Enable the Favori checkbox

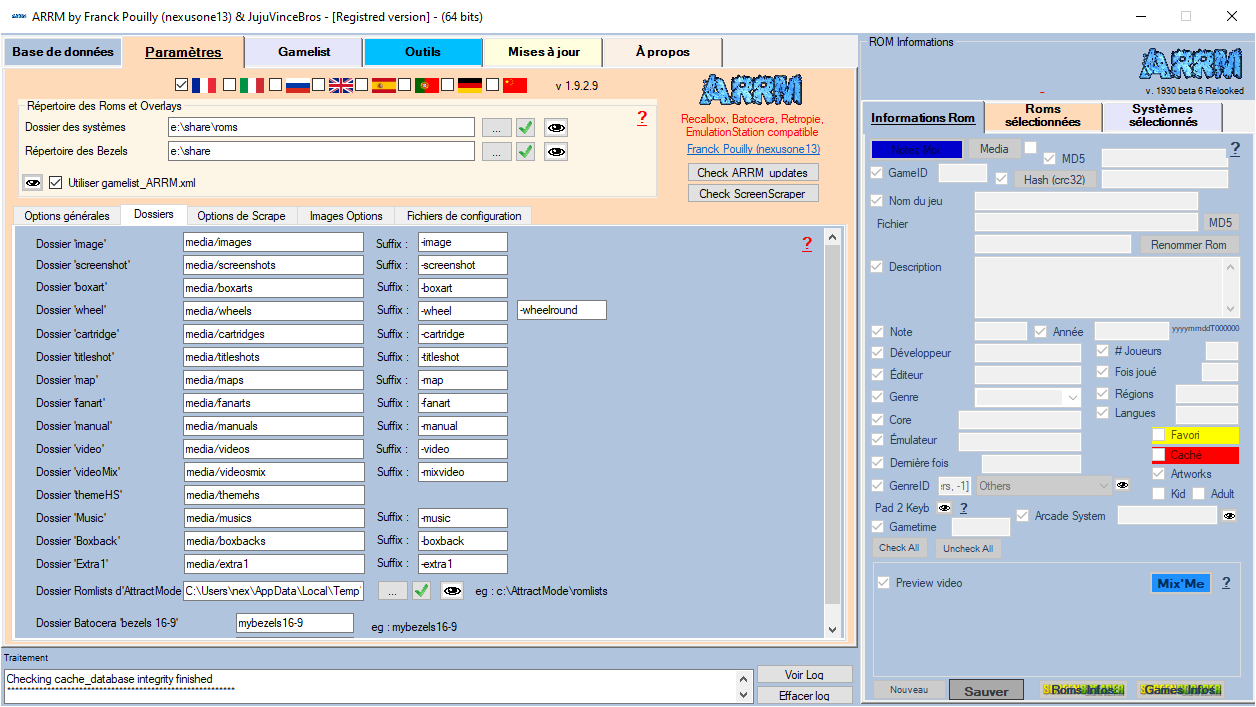click(x=1159, y=435)
